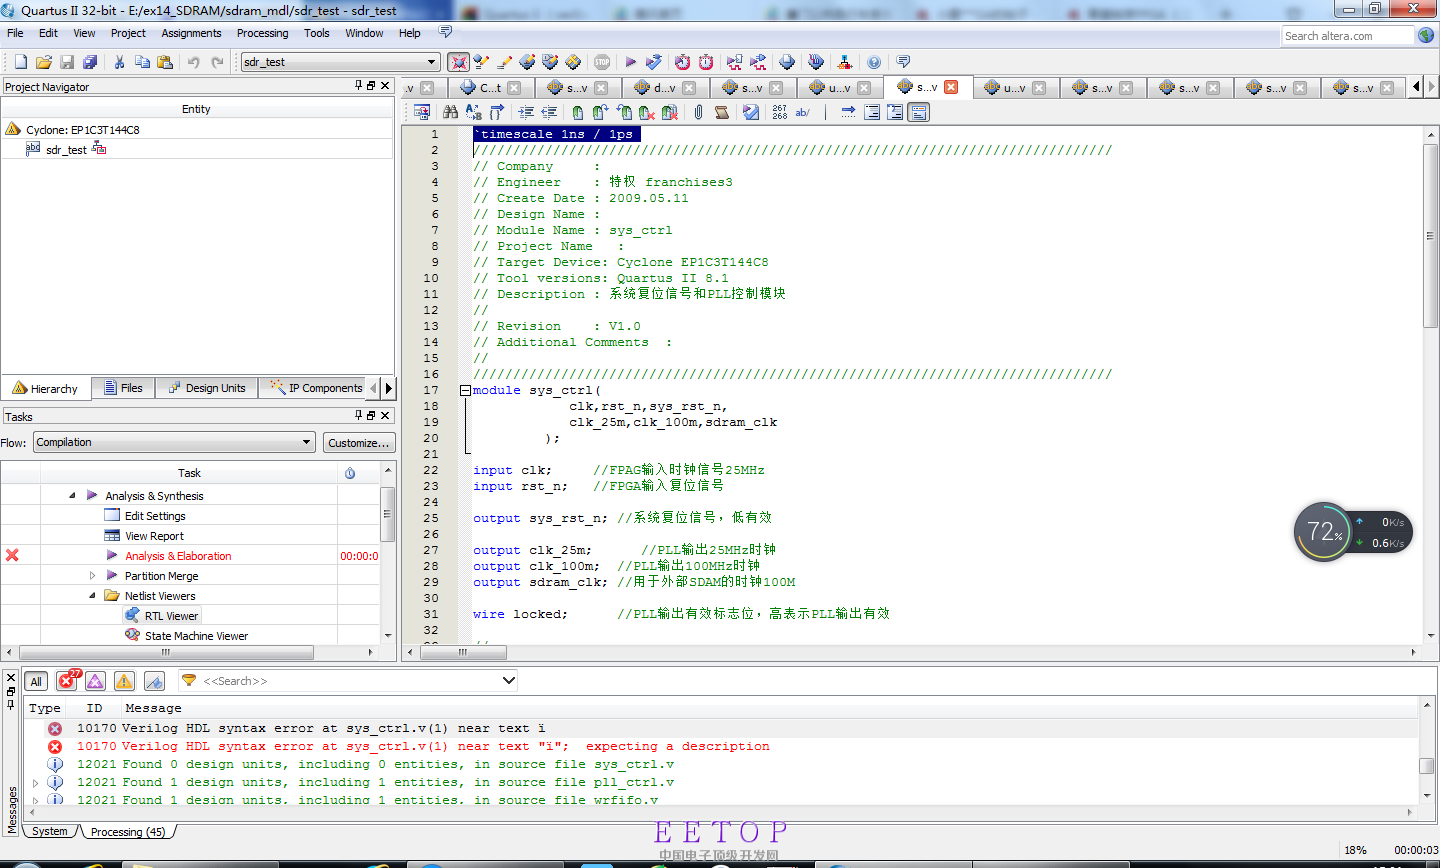The image size is (1440, 868).
Task: Click the Search altera.com input field
Action: [1347, 36]
